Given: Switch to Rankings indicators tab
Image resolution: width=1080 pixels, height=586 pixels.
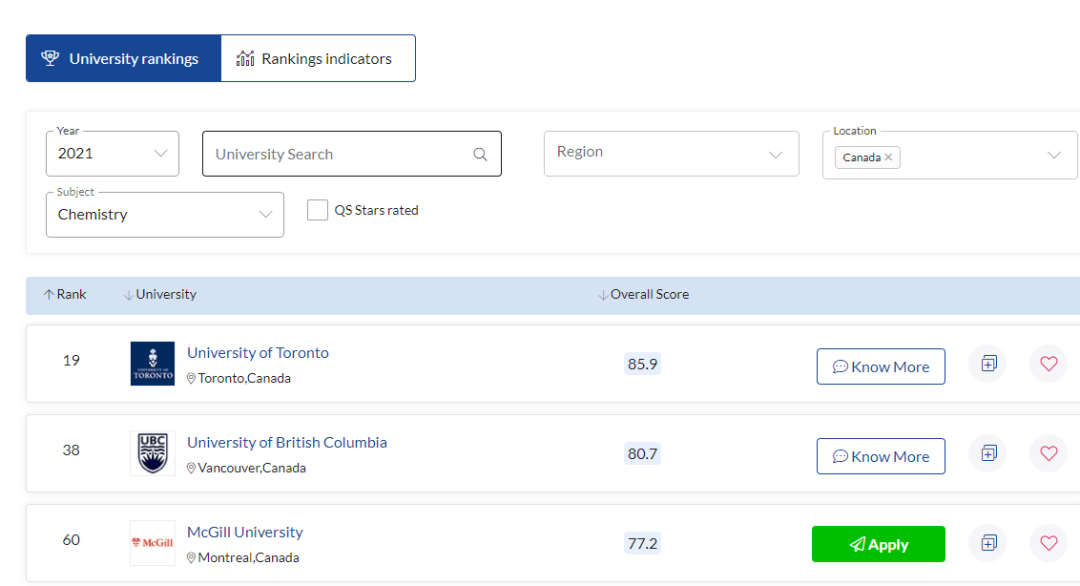Looking at the screenshot, I should (317, 59).
